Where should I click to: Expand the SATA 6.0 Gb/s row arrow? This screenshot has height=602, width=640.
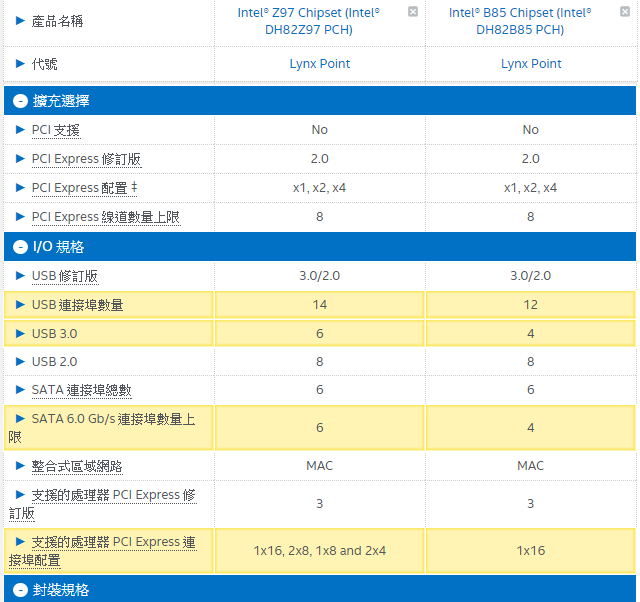click(x=20, y=418)
